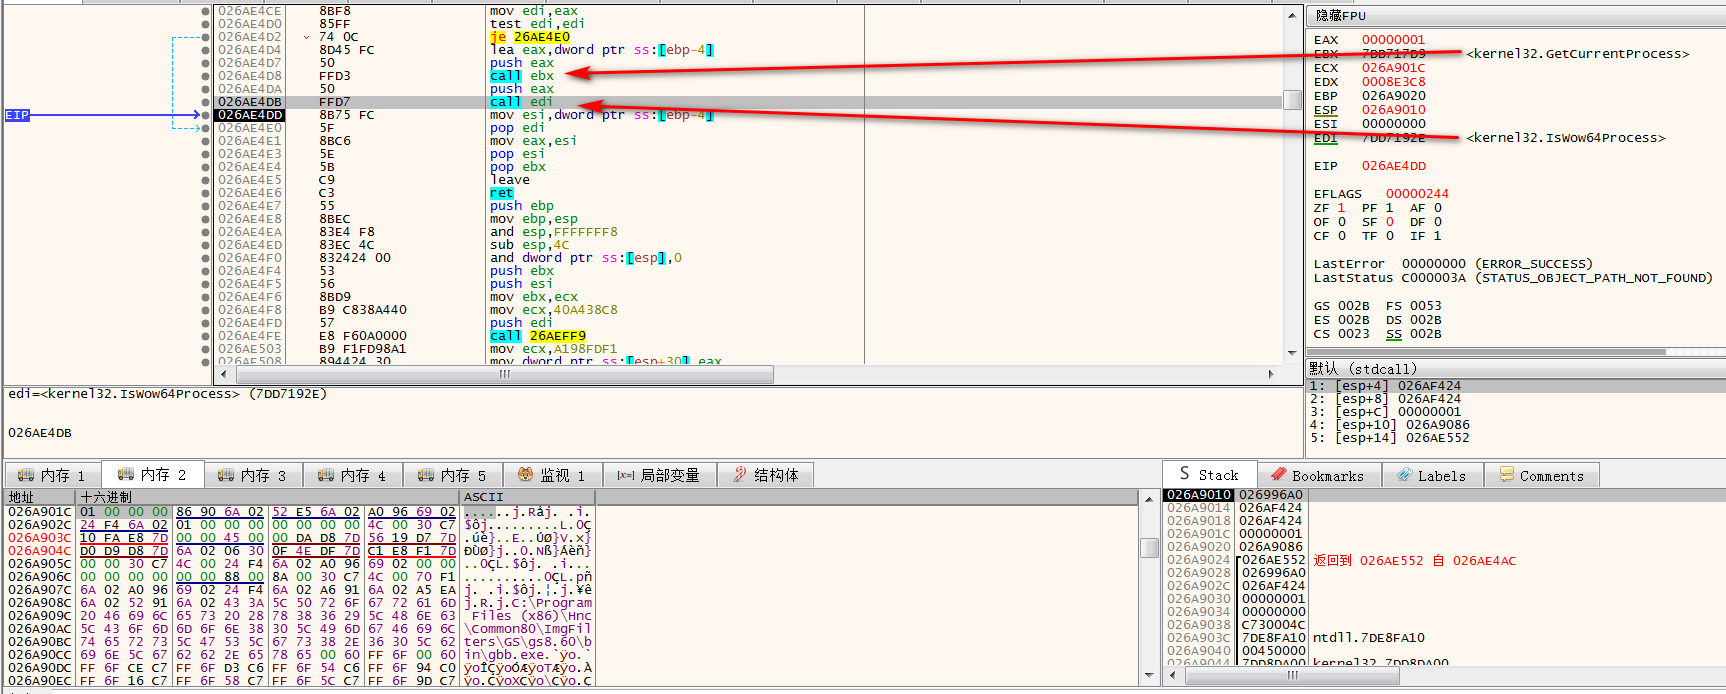Image resolution: width=1726 pixels, height=694 pixels.
Task: Toggle breakpoint dot at address 026AE4D8
Action: [206, 76]
